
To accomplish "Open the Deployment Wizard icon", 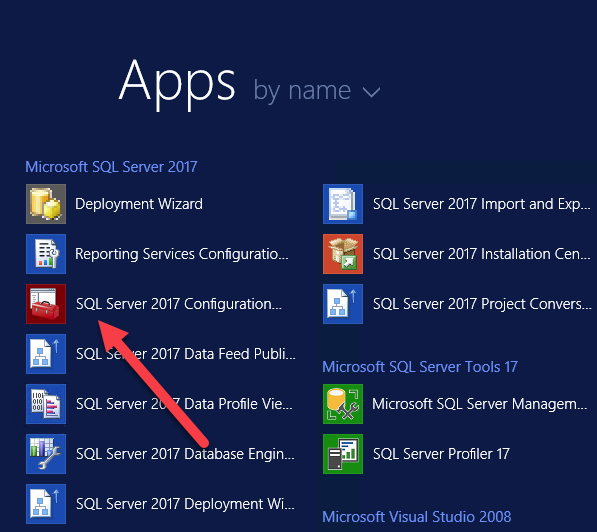I will tap(46, 204).
